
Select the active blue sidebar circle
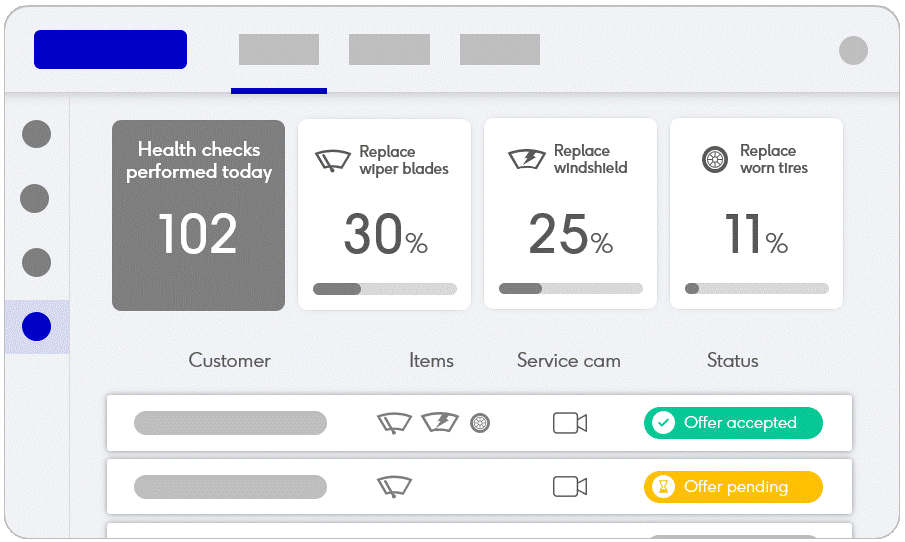pos(36,326)
